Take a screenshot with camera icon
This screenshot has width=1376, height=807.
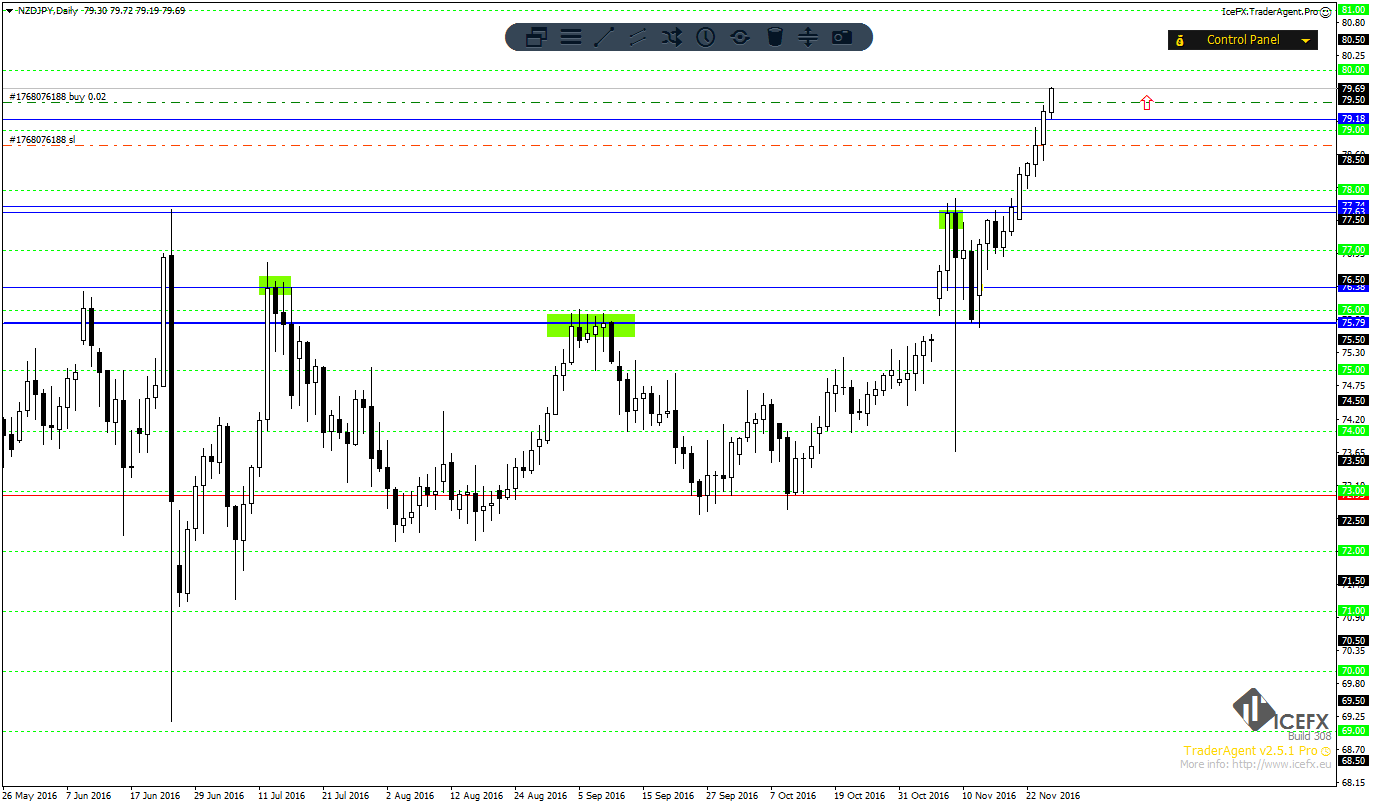pos(842,37)
